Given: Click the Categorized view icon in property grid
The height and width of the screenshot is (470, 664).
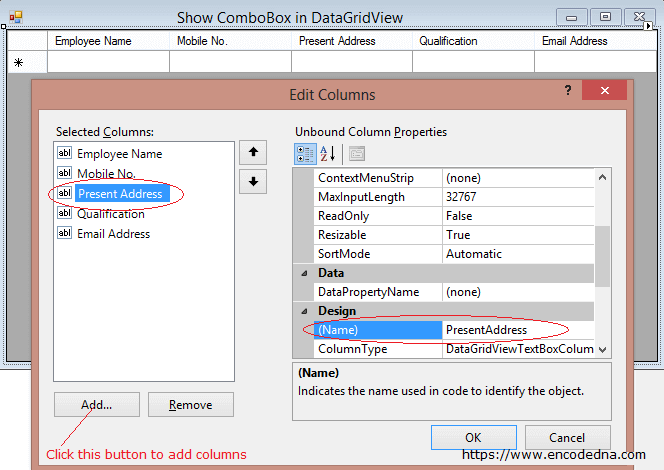Looking at the screenshot, I should point(306,153).
